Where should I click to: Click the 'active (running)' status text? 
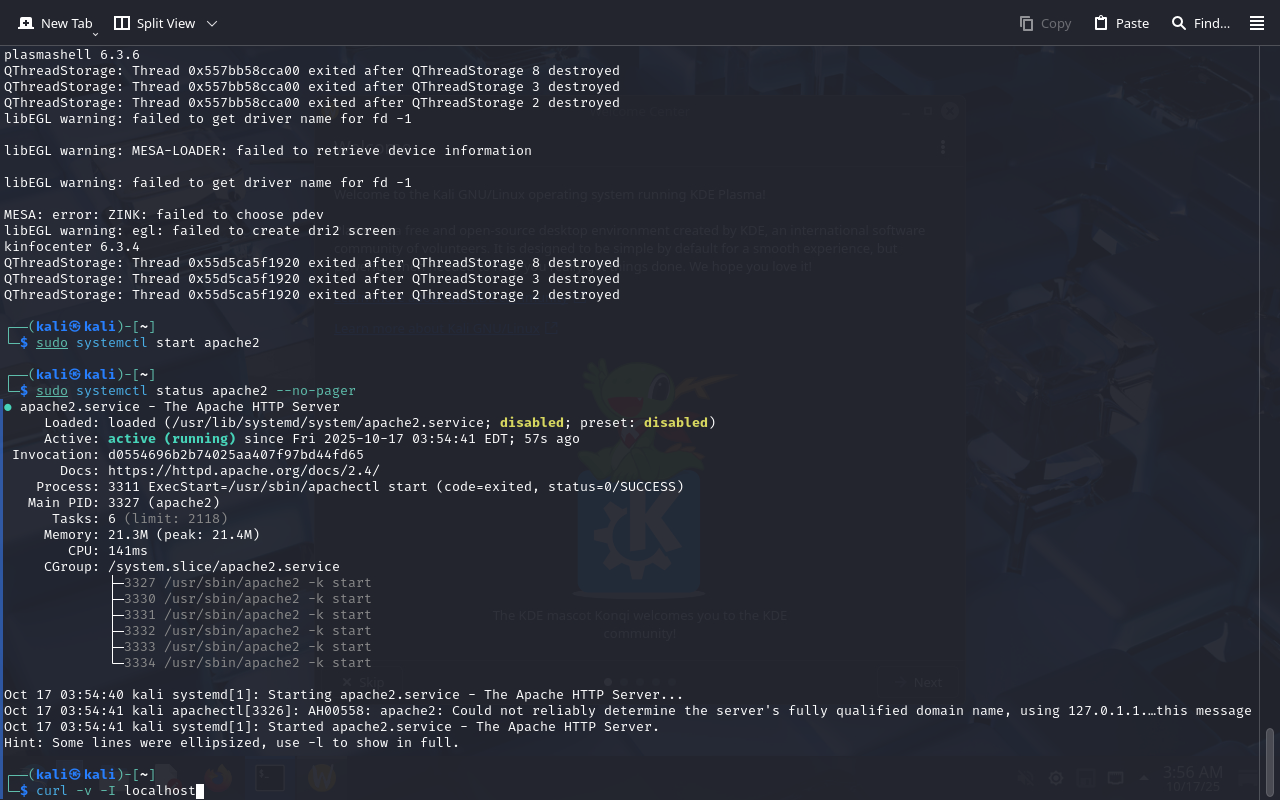[x=171, y=439]
